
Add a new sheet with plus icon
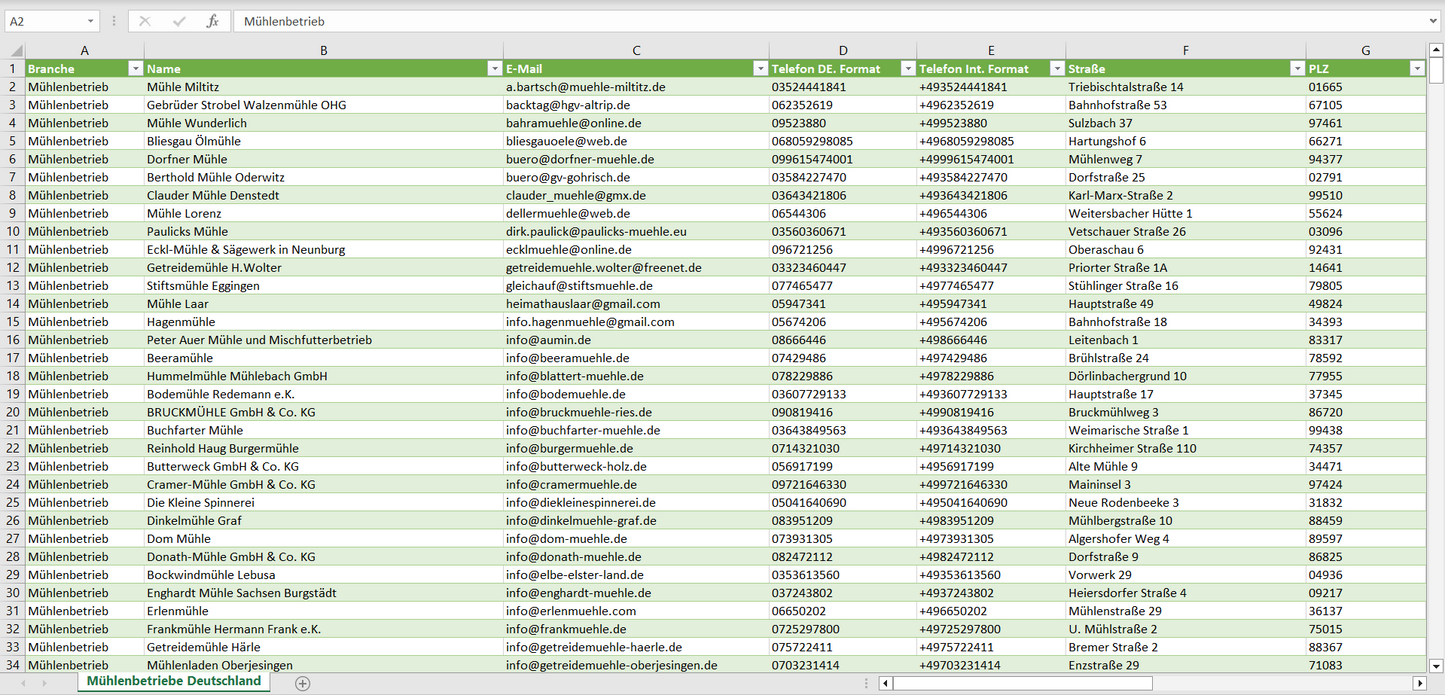[x=303, y=683]
